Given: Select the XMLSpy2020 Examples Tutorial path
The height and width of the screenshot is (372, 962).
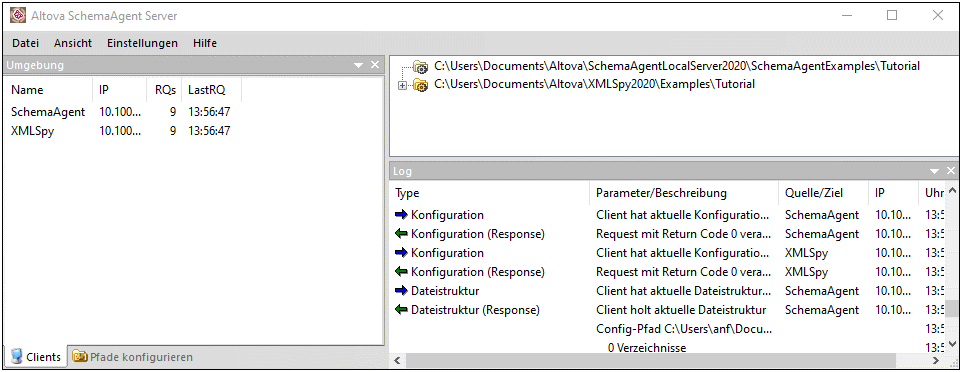Looking at the screenshot, I should (595, 84).
